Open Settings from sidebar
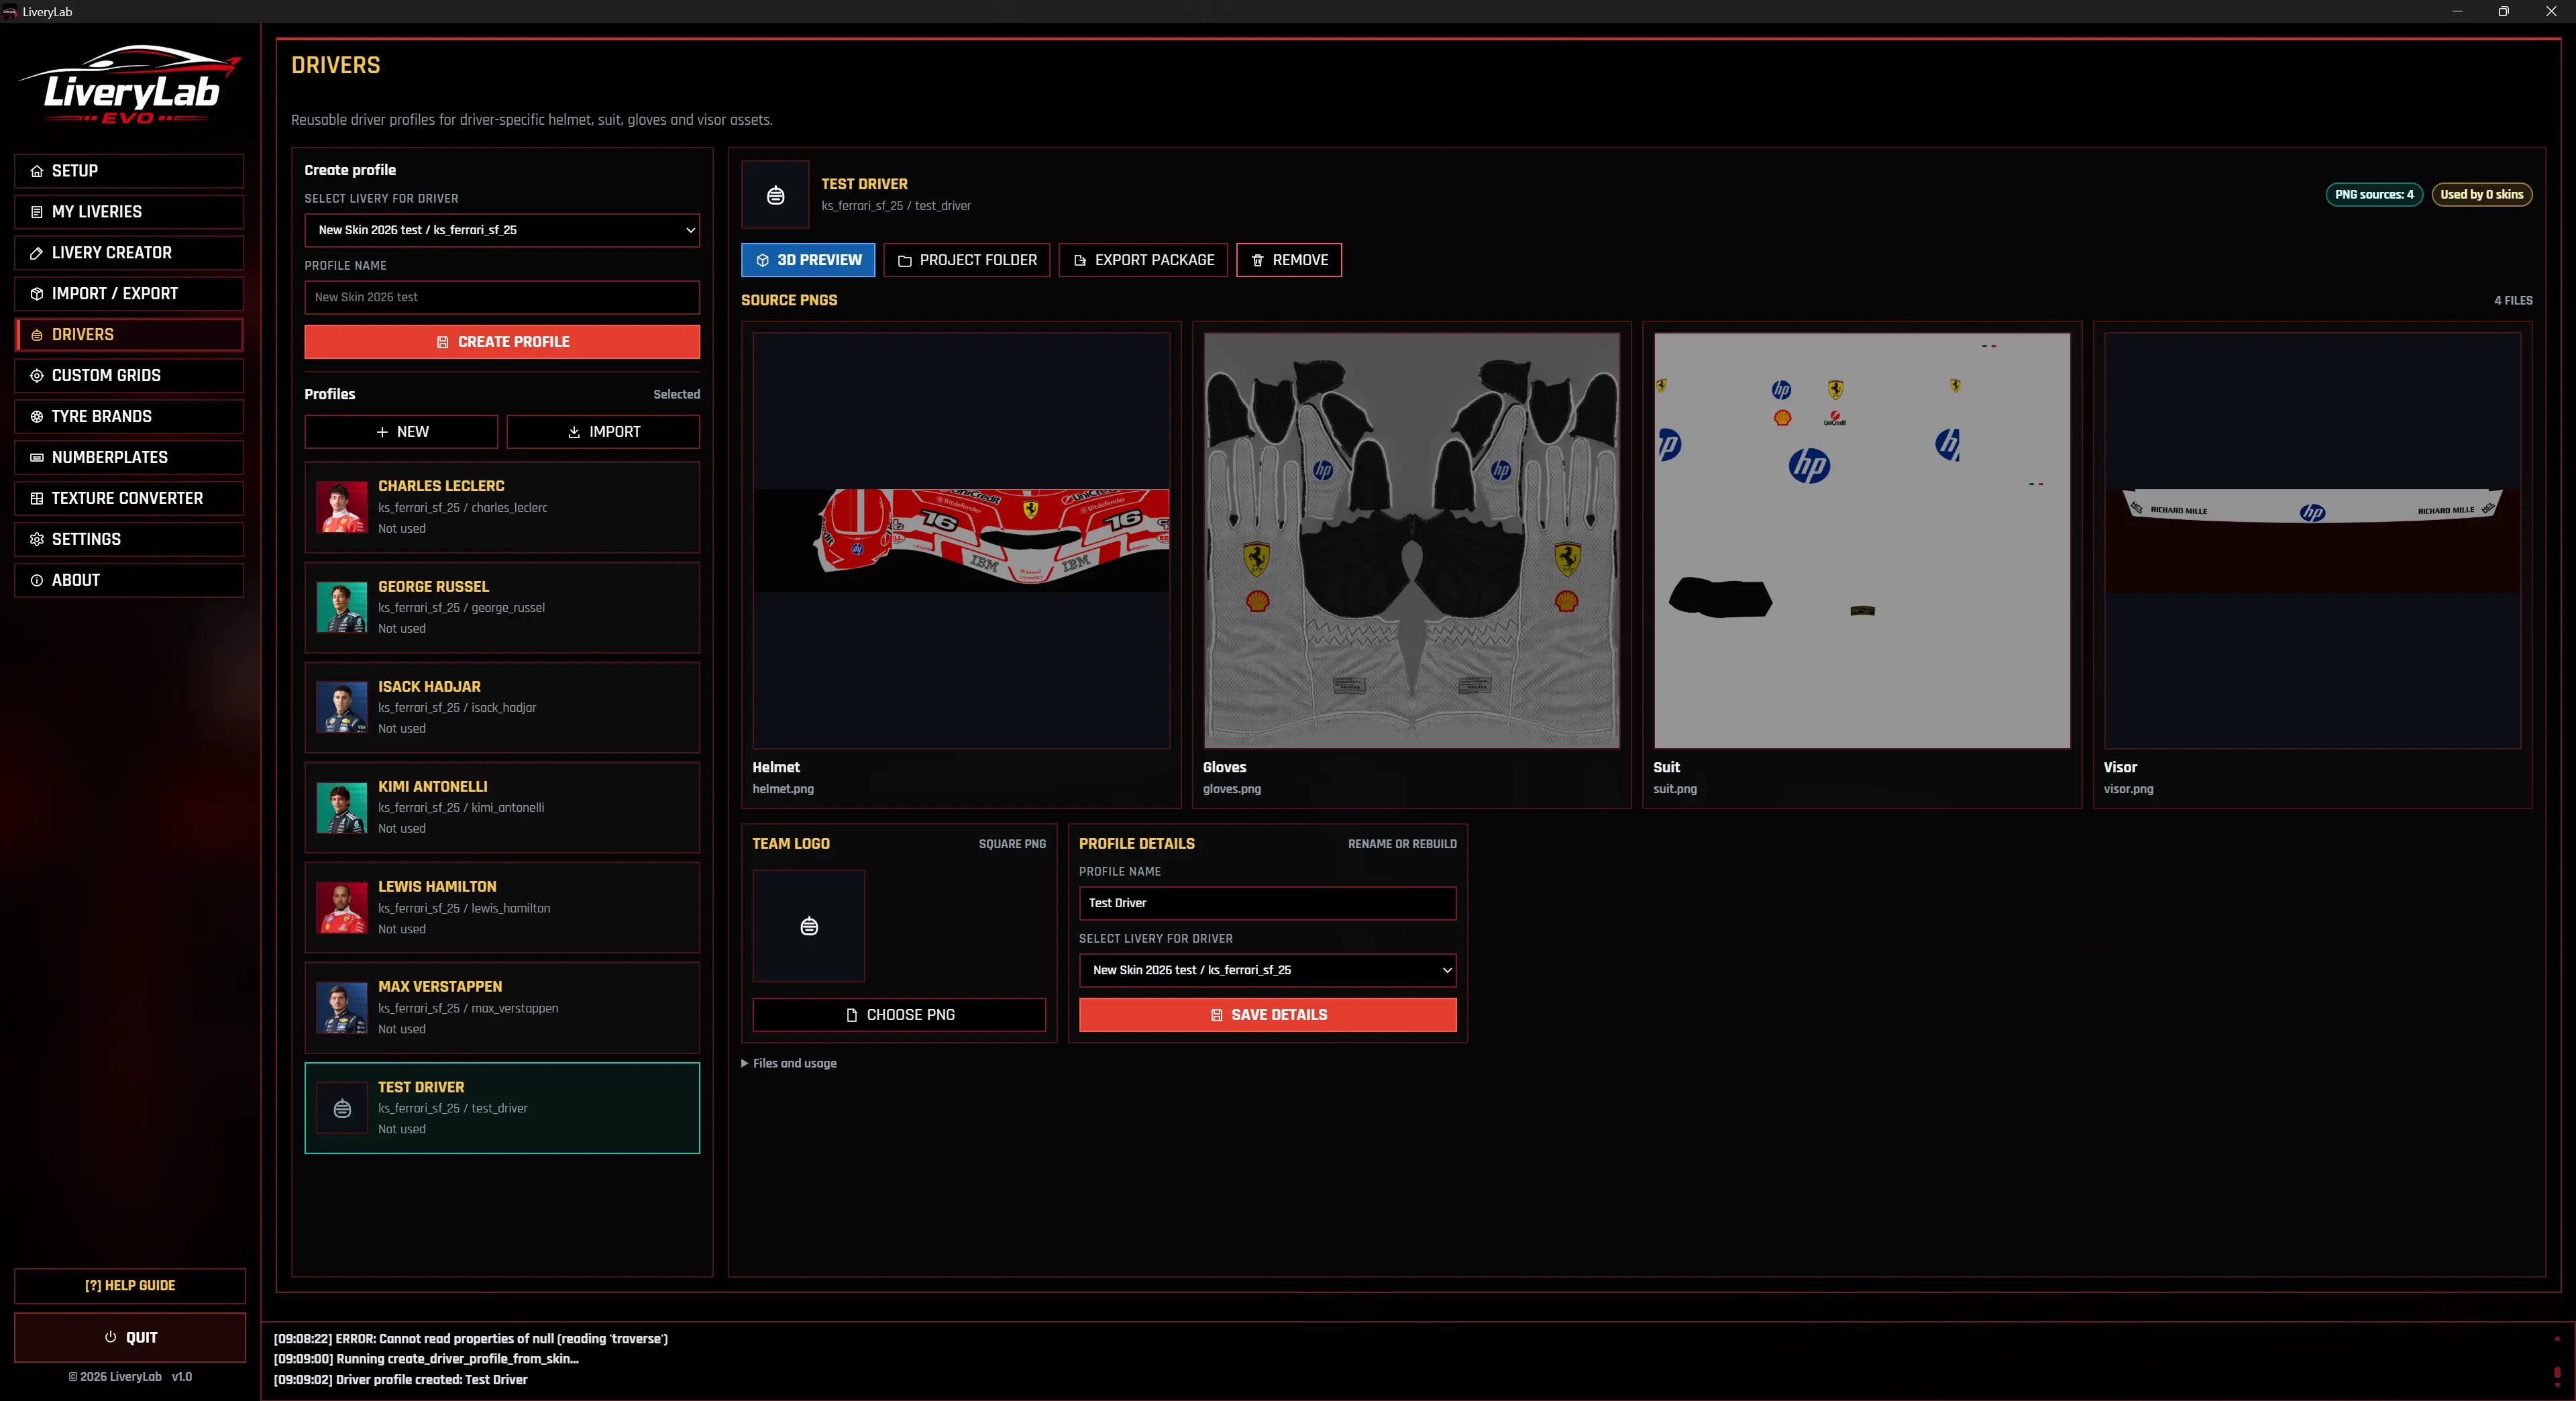This screenshot has height=1401, width=2576. [129, 540]
